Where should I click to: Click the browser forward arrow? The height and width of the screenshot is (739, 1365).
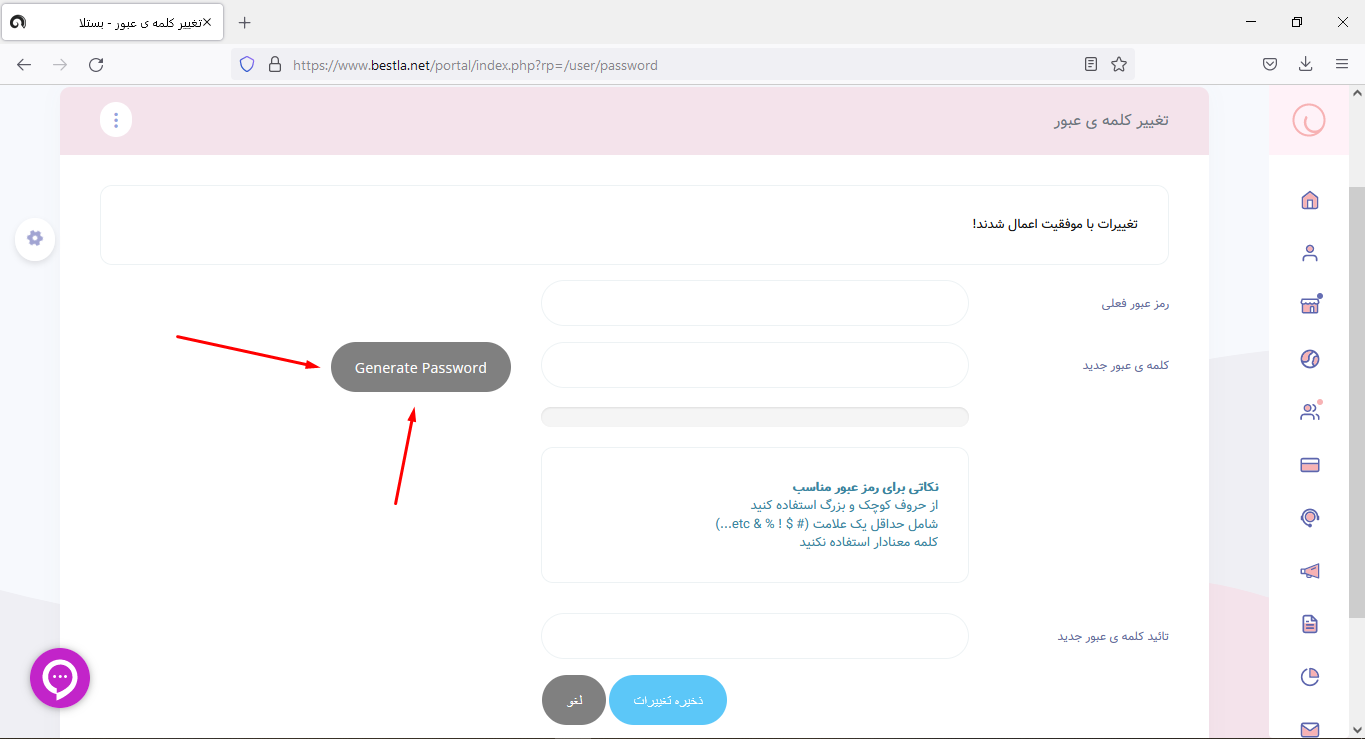[x=60, y=64]
